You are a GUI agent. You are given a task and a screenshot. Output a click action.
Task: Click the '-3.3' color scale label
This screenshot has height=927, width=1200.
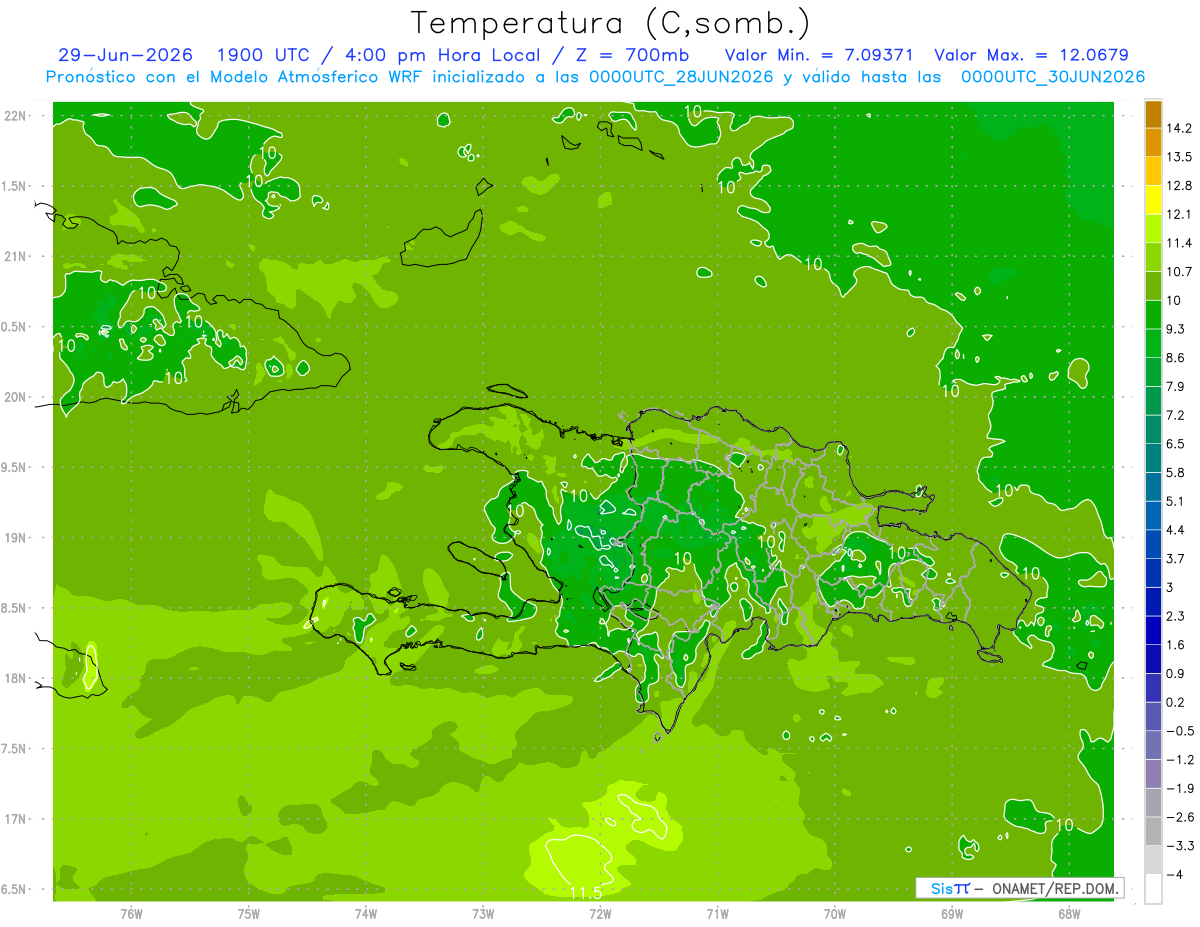[1179, 846]
